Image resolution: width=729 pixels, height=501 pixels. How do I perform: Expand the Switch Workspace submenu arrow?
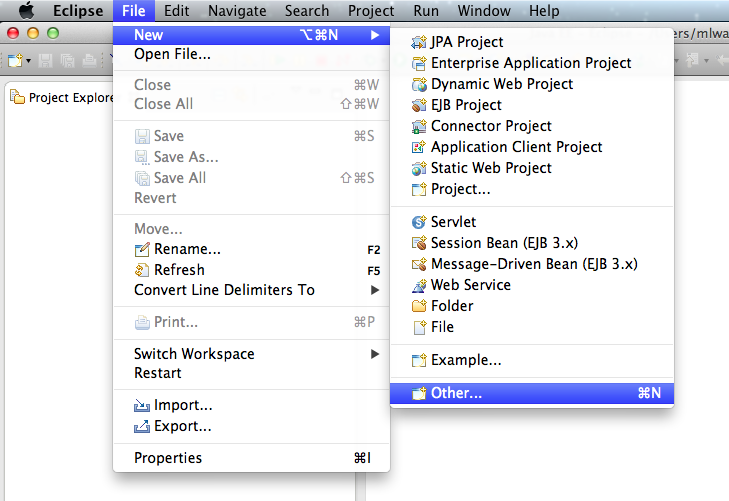[x=375, y=354]
